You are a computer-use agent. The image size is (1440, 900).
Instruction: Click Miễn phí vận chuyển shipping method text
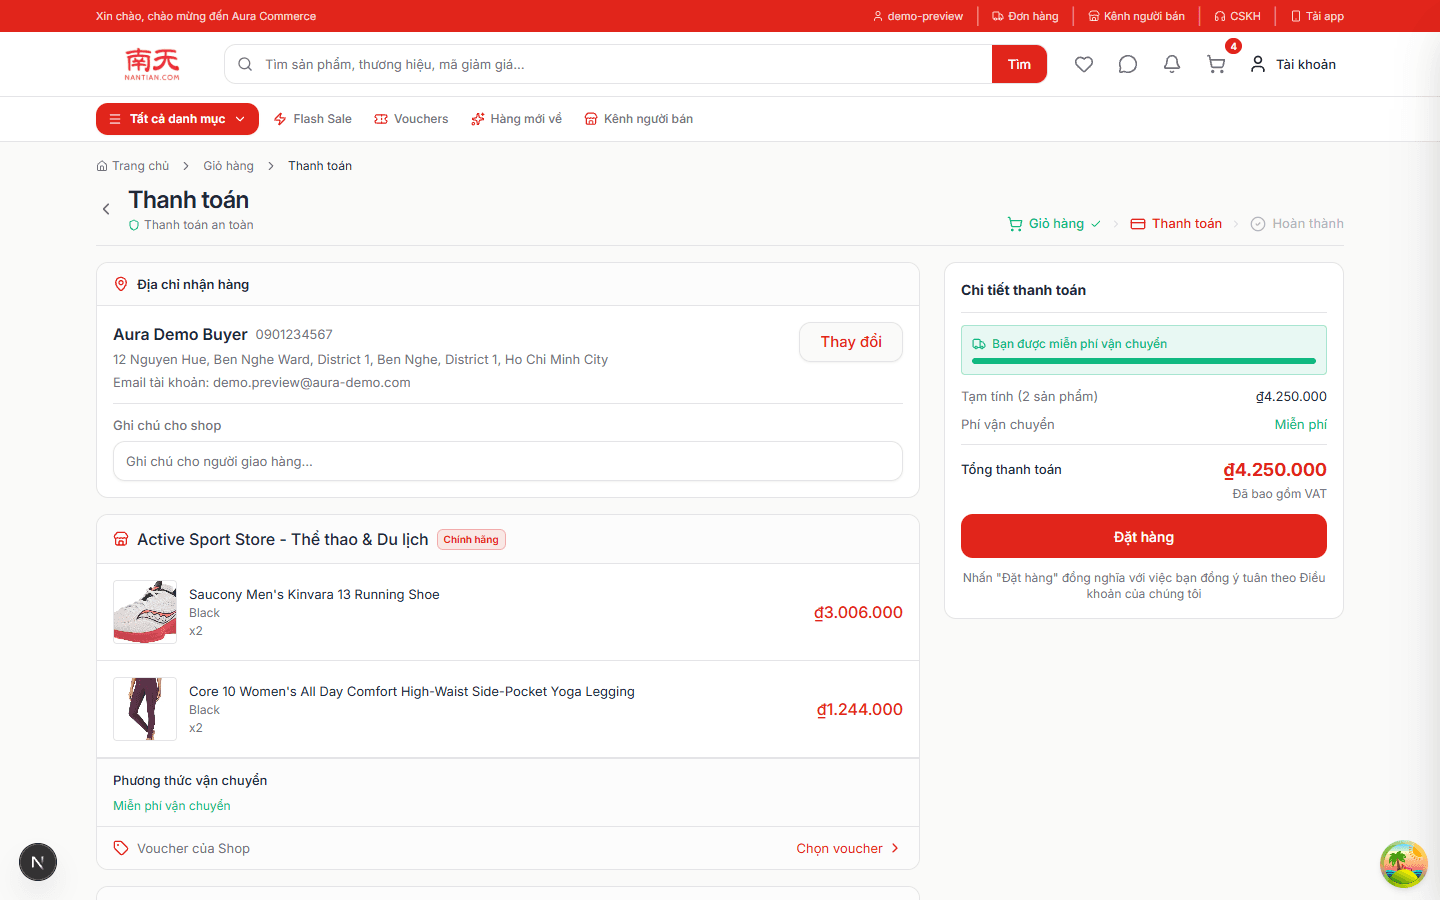coord(172,806)
